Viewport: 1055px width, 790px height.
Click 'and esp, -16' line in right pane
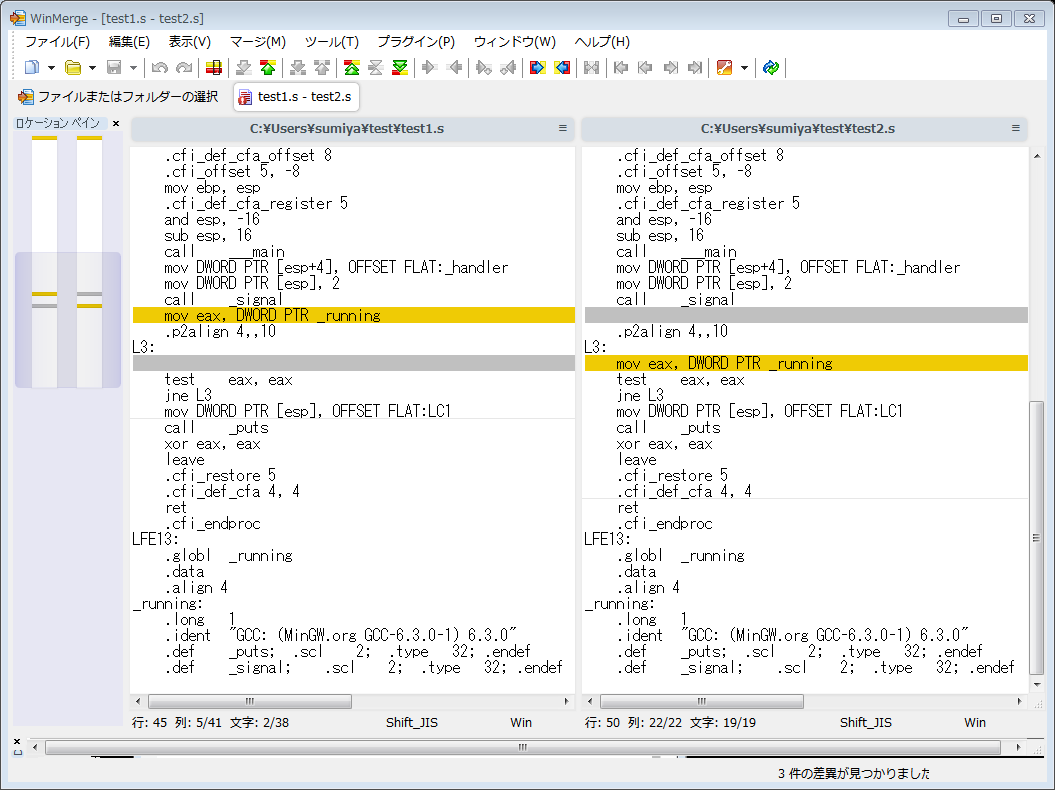[664, 219]
